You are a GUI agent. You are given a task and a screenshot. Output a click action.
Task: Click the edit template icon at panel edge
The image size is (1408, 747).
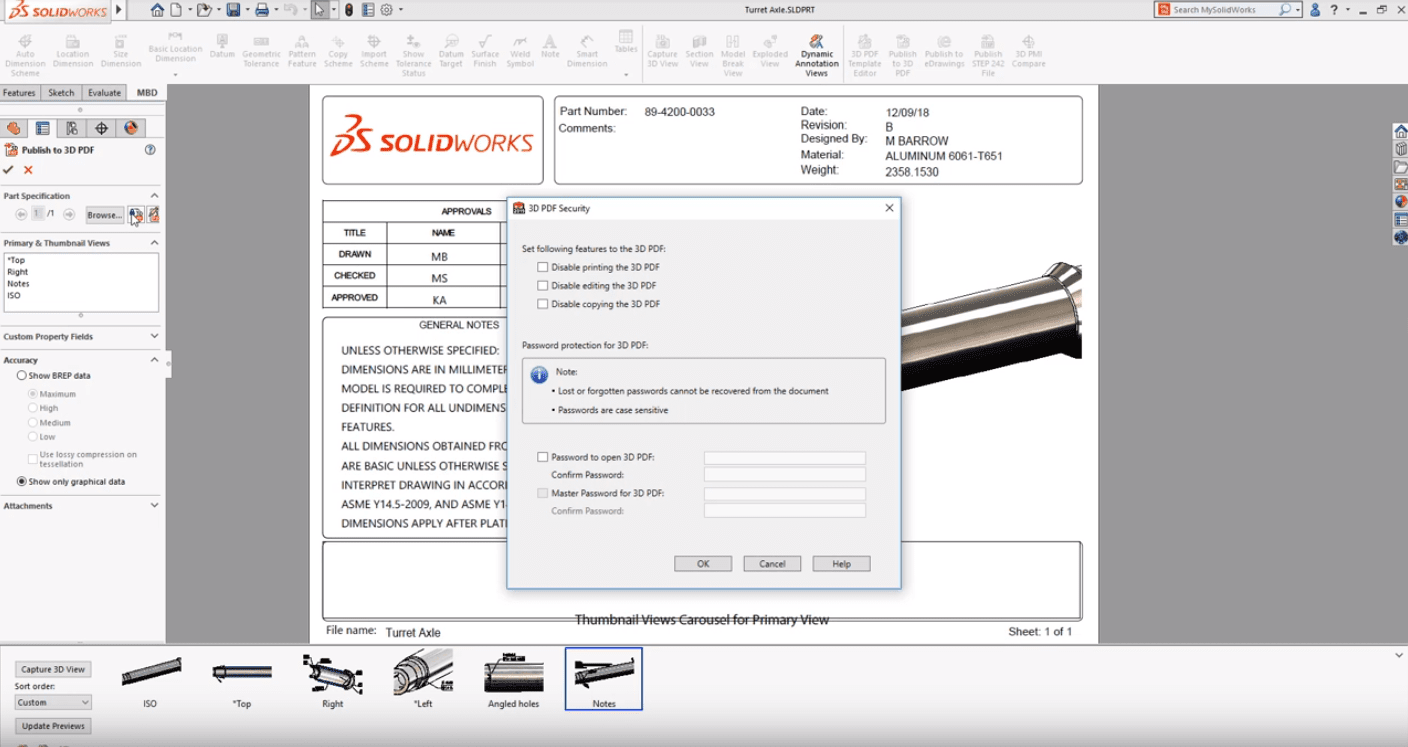[x=154, y=215]
